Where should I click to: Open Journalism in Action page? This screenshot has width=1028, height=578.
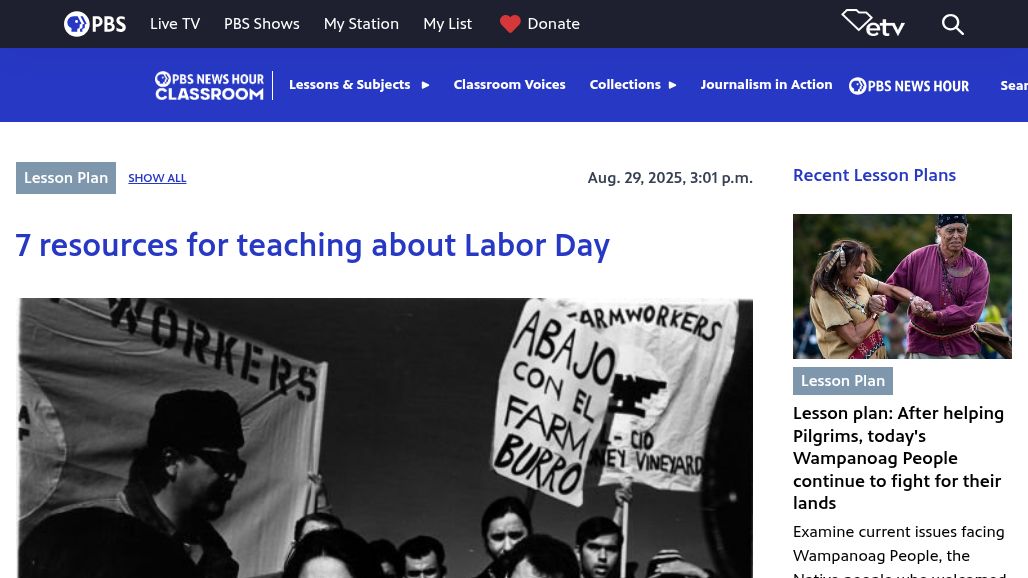click(x=766, y=85)
